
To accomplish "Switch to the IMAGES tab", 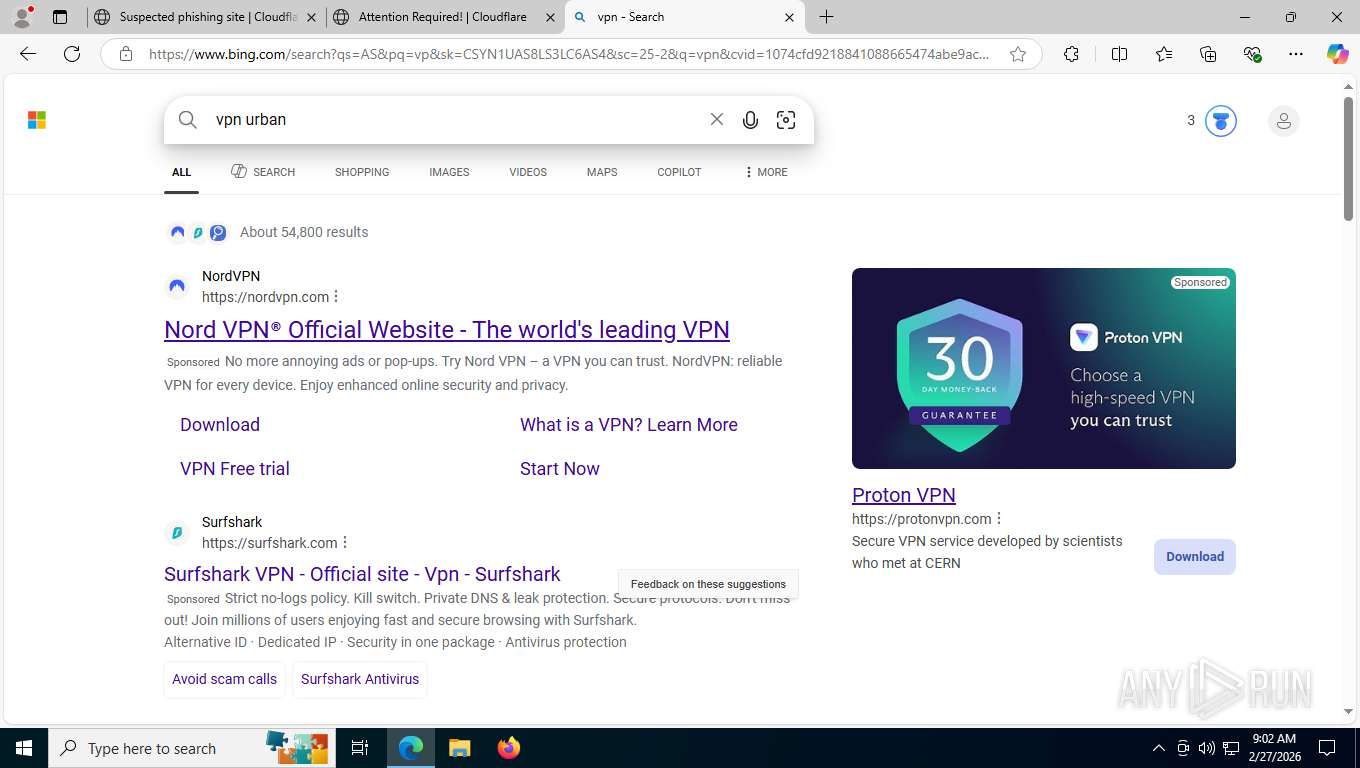I will (x=449, y=172).
